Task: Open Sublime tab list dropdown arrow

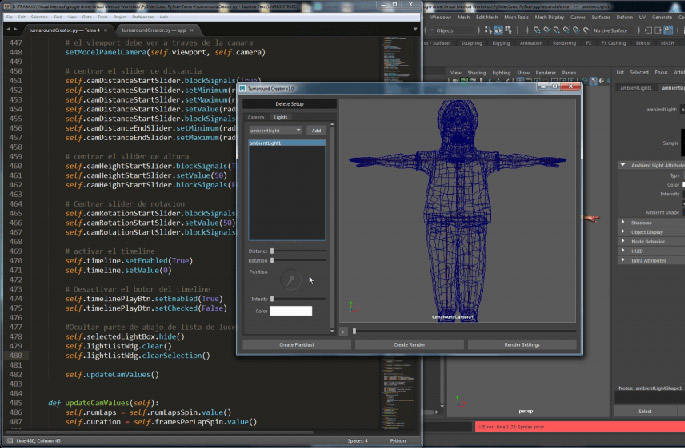Action: (415, 29)
